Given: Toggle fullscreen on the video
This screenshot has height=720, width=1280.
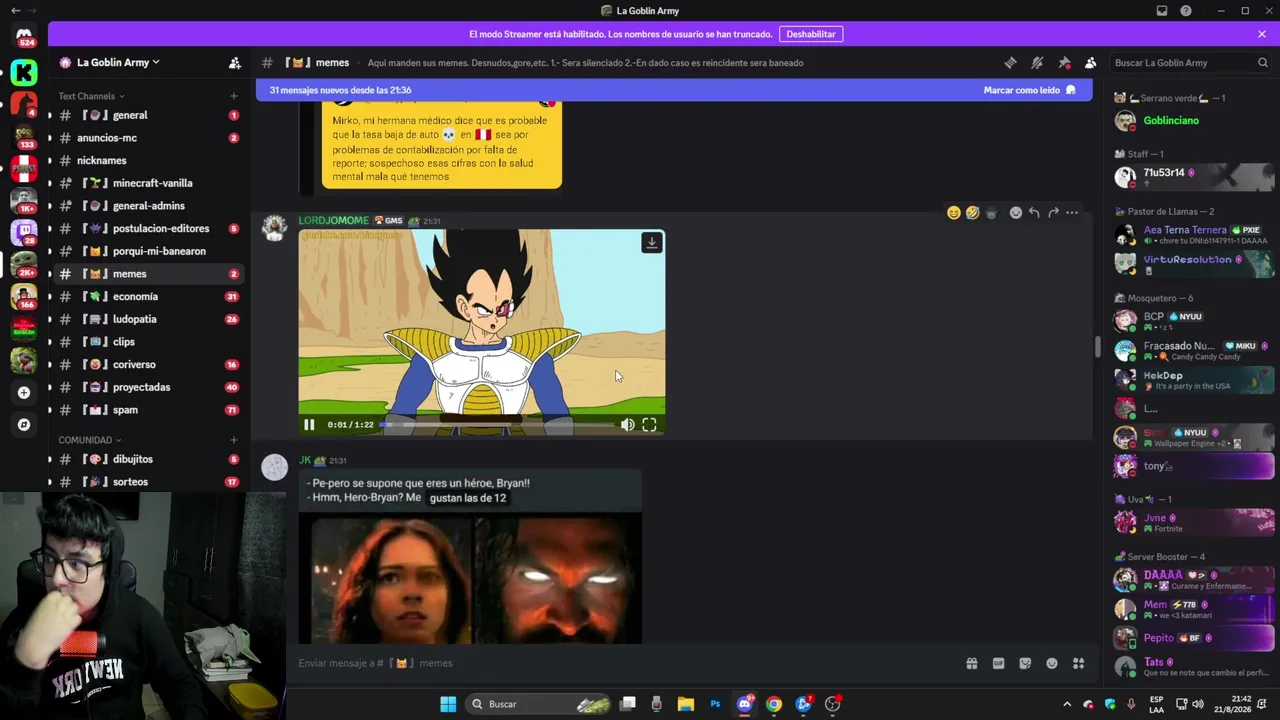Looking at the screenshot, I should point(649,425).
